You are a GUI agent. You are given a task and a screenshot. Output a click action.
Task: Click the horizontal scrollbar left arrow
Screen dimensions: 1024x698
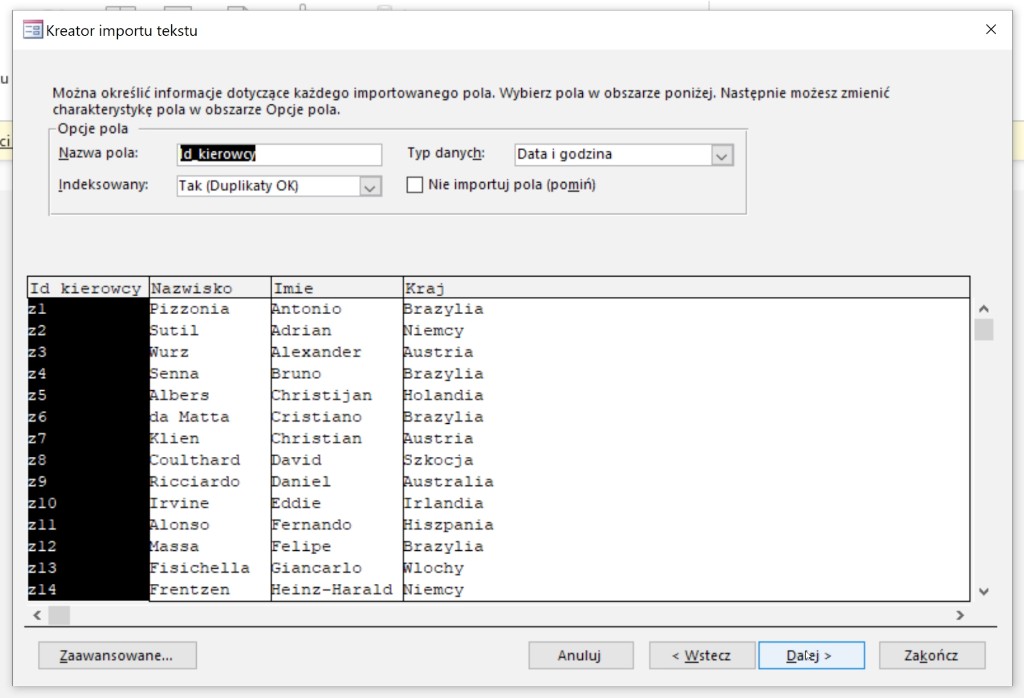(38, 615)
